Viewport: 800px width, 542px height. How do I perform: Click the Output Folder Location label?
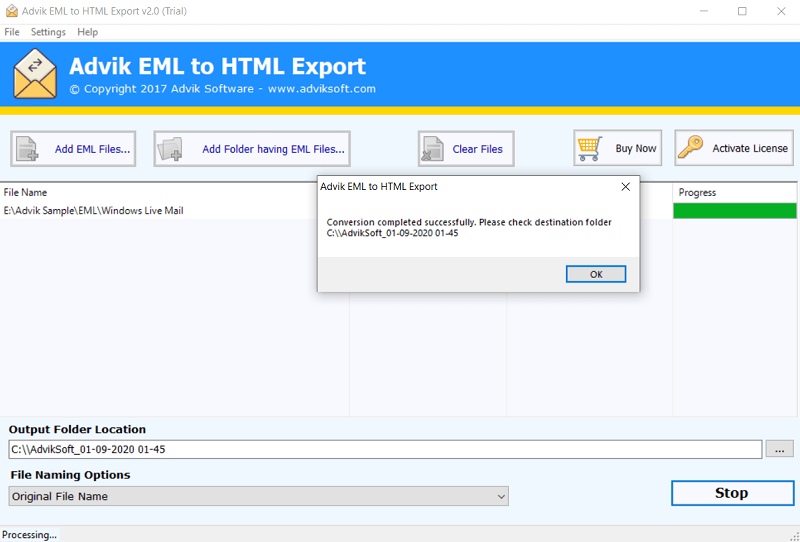78,429
